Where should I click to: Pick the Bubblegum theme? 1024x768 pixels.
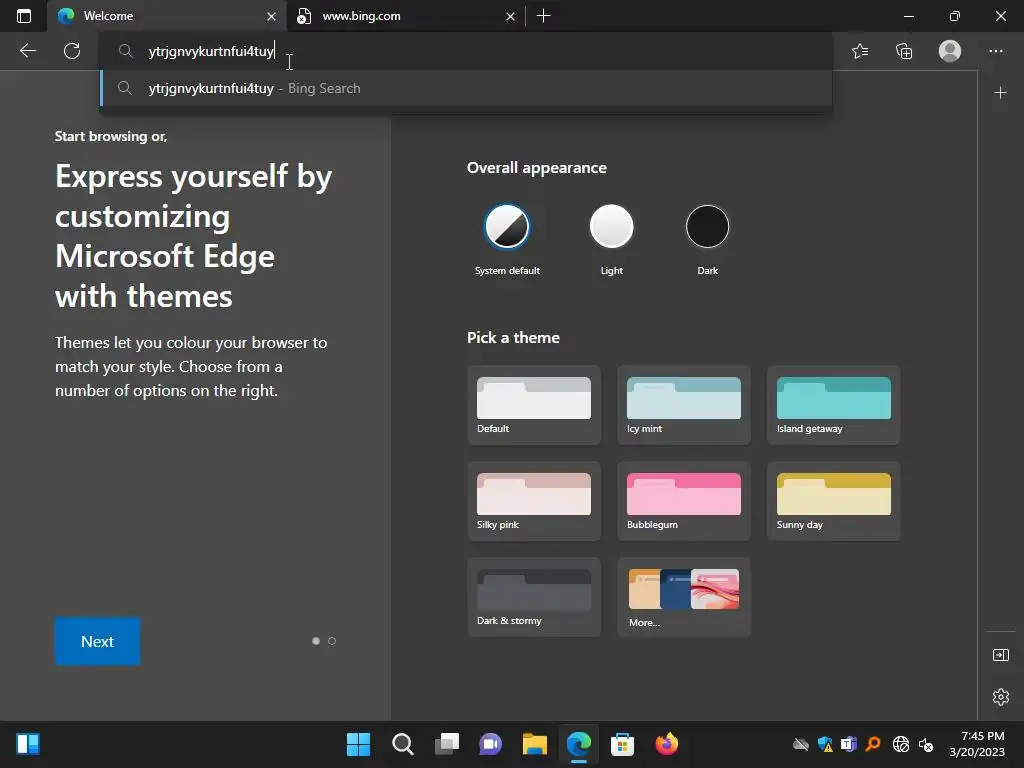pyautogui.click(x=684, y=502)
